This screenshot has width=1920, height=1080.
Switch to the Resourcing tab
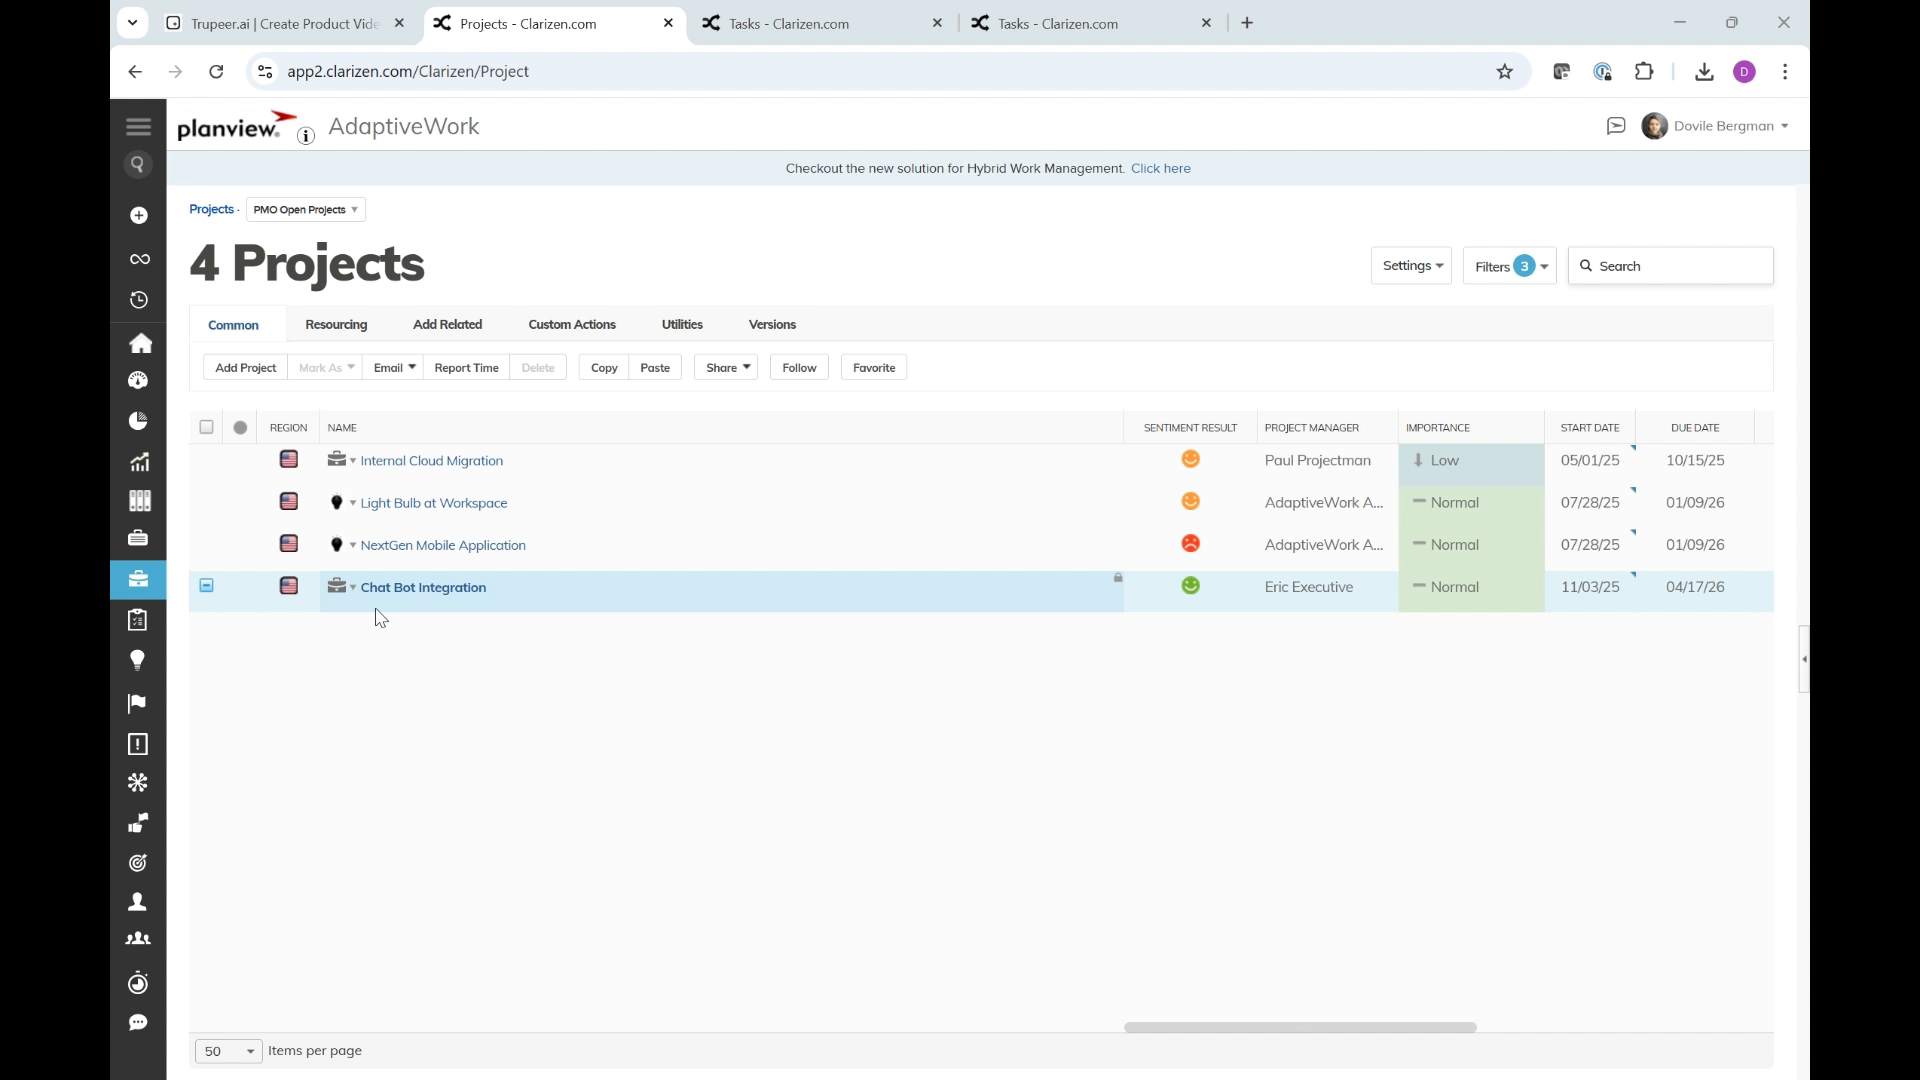336,324
